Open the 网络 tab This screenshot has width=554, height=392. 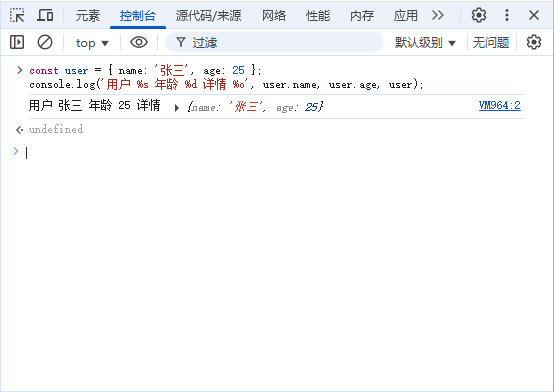pos(273,16)
